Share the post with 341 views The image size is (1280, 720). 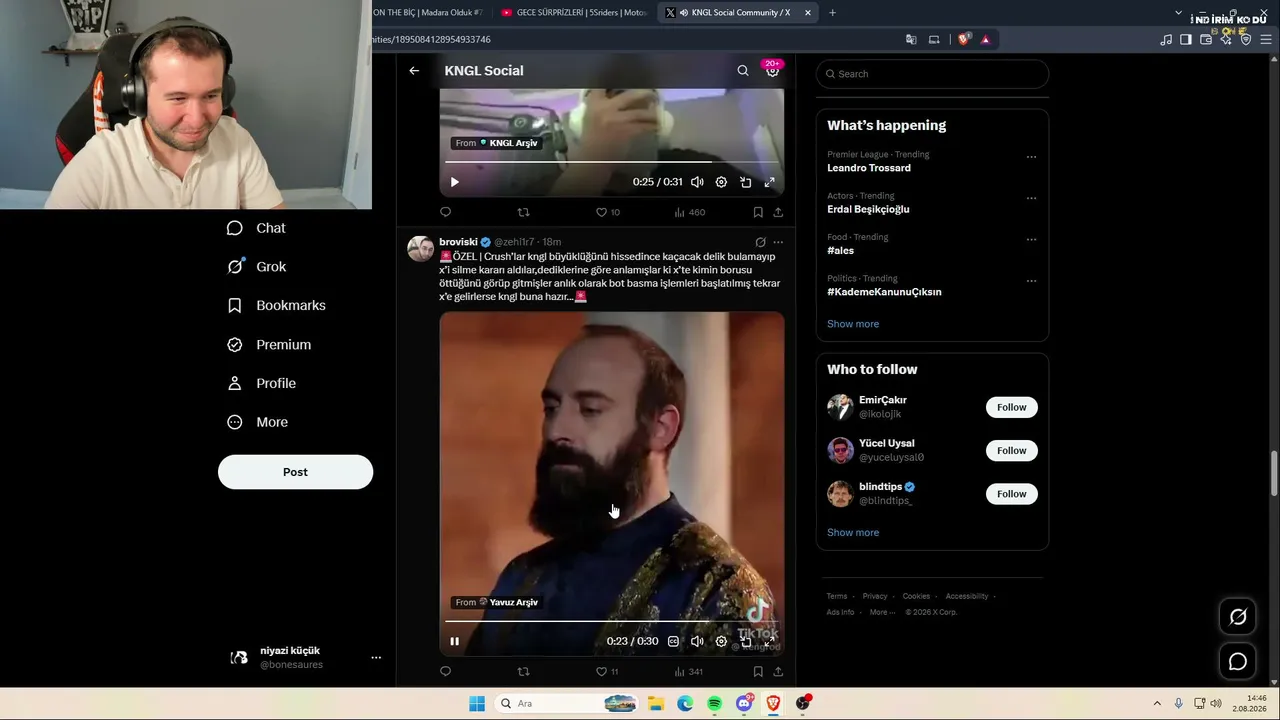pyautogui.click(x=778, y=671)
